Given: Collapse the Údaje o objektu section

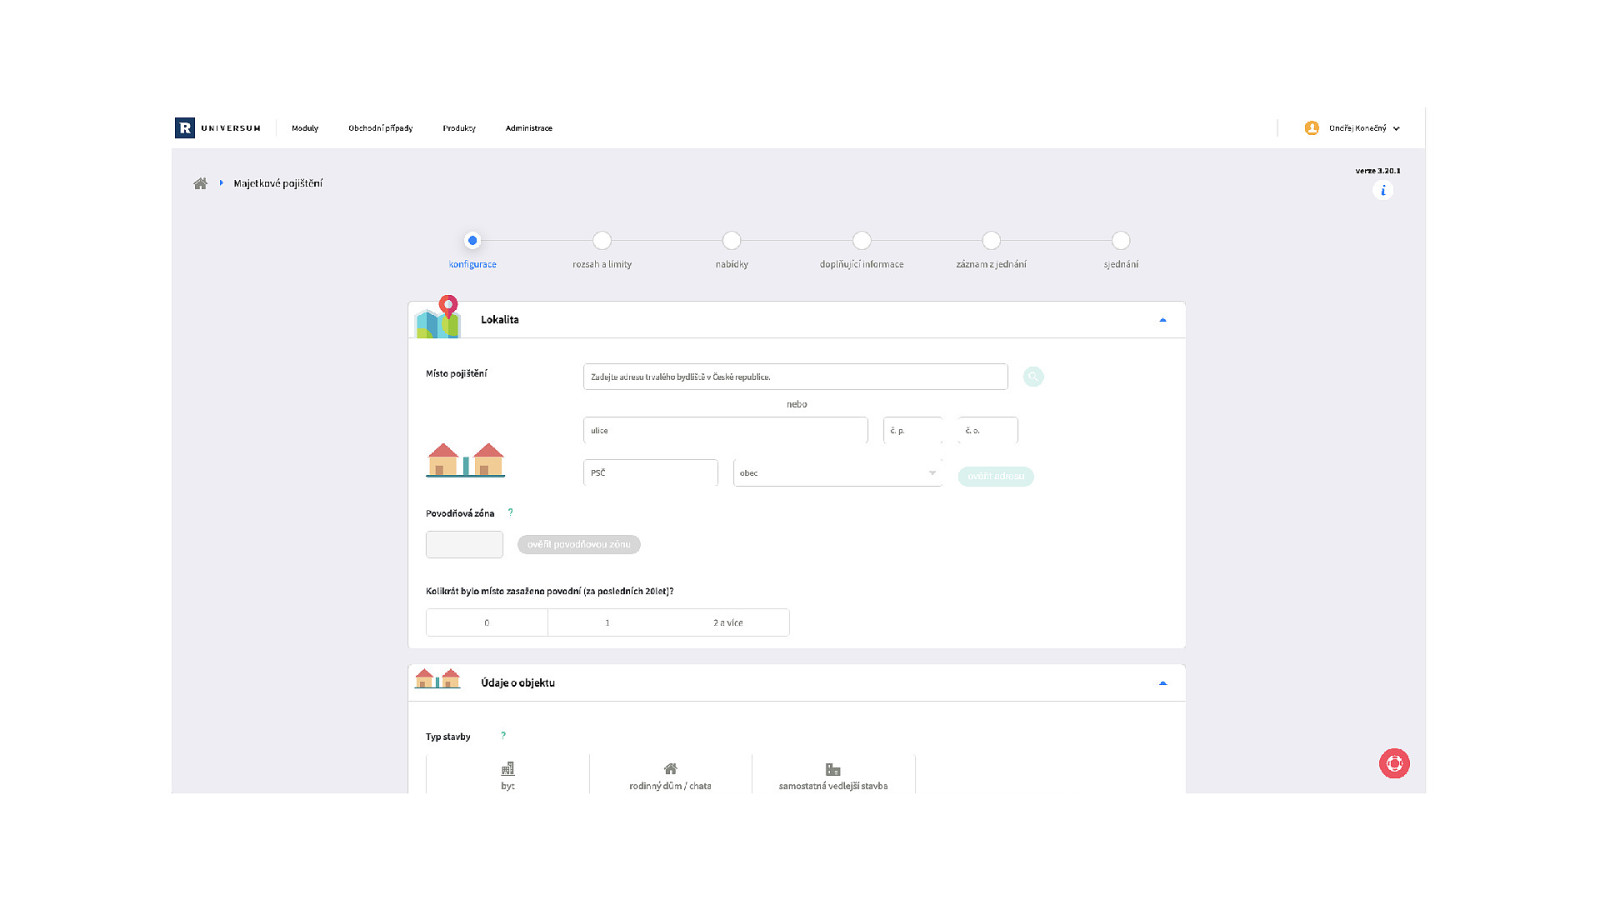Looking at the screenshot, I should (x=1162, y=683).
